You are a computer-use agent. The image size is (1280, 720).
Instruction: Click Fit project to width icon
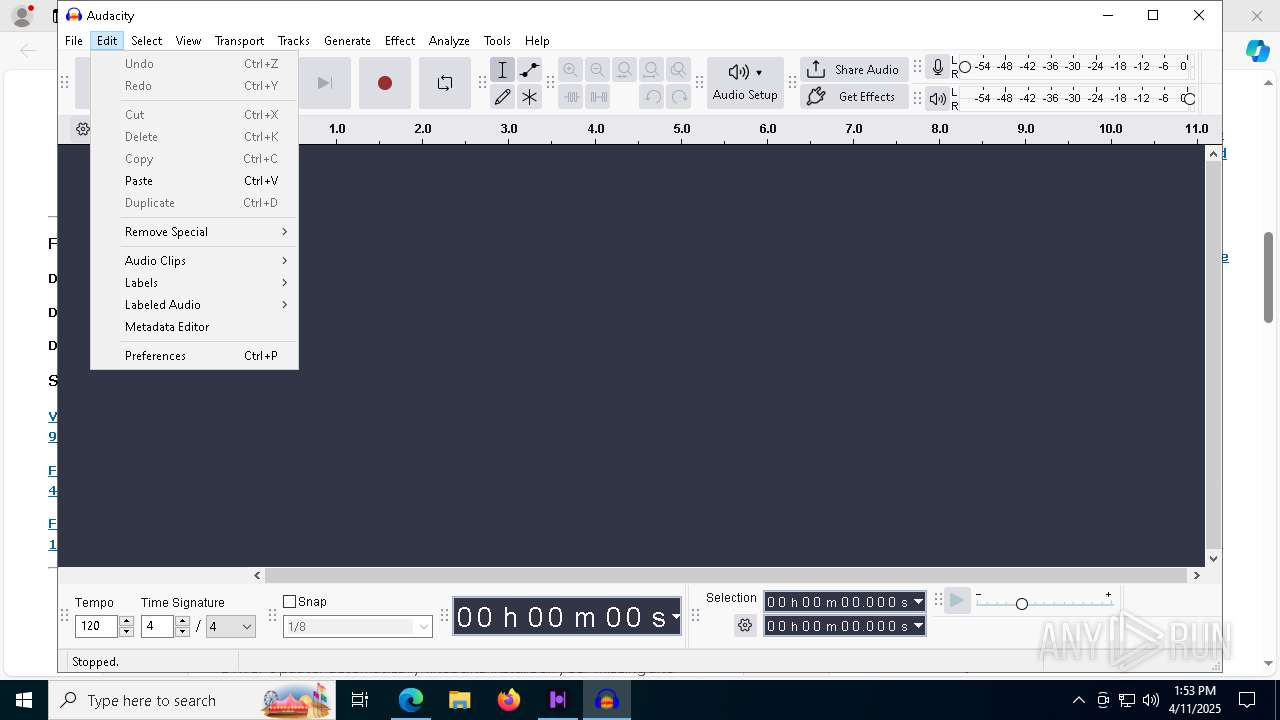(651, 70)
